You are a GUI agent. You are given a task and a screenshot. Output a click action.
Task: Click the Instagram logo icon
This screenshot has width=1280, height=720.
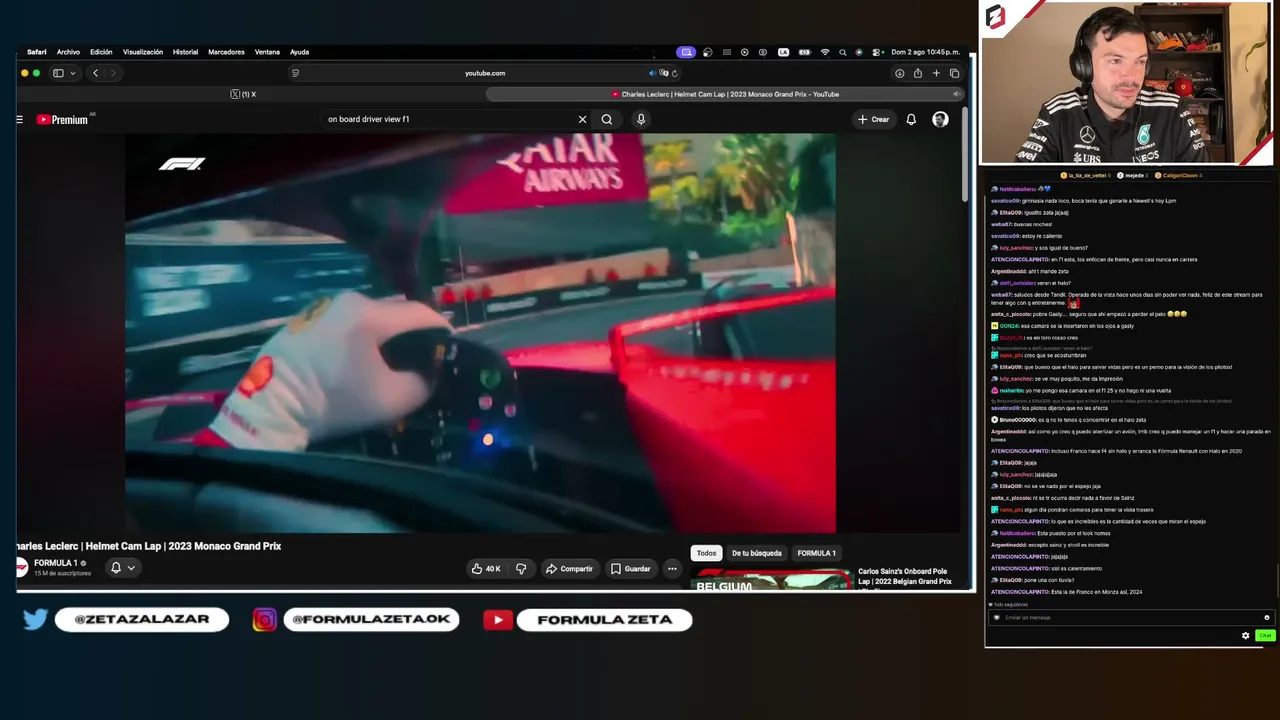[x=264, y=620]
